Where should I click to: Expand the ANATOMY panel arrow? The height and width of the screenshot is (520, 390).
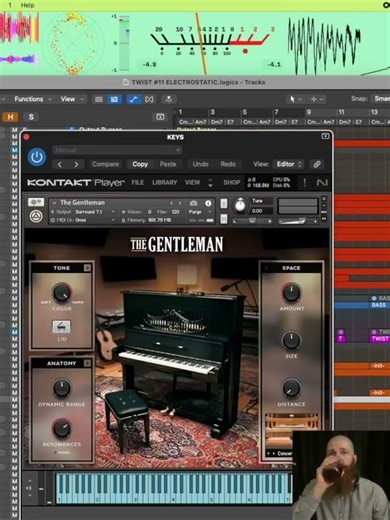pyautogui.click(x=87, y=363)
